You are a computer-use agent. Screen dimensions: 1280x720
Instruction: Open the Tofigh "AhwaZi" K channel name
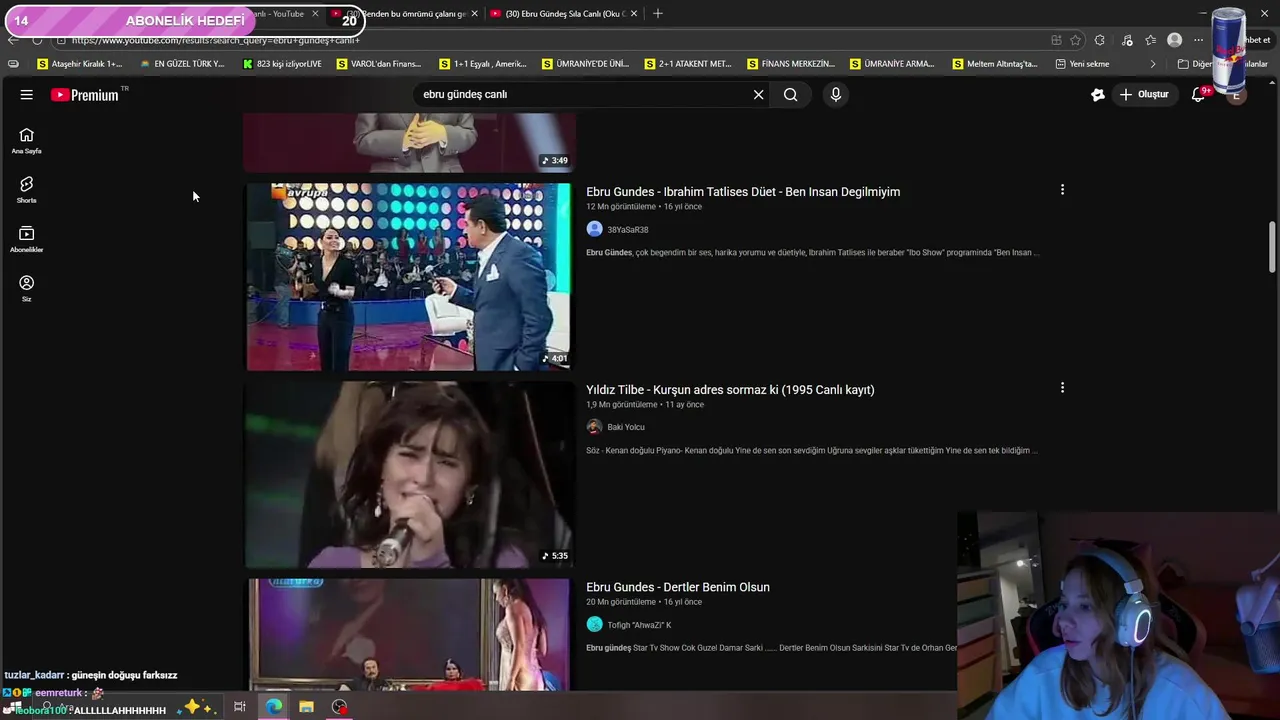[x=639, y=625]
